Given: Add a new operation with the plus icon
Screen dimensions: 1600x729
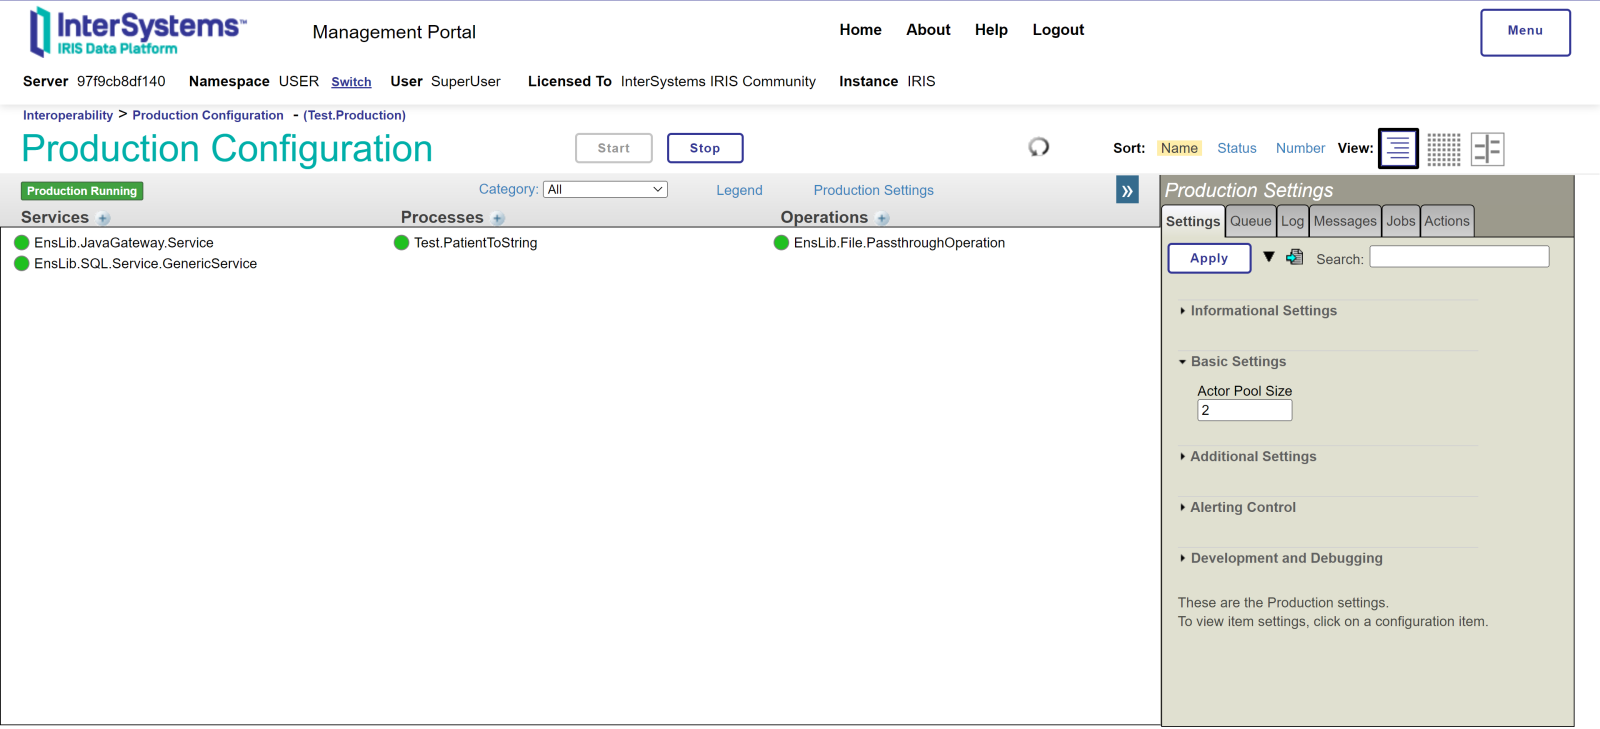Looking at the screenshot, I should [x=882, y=219].
